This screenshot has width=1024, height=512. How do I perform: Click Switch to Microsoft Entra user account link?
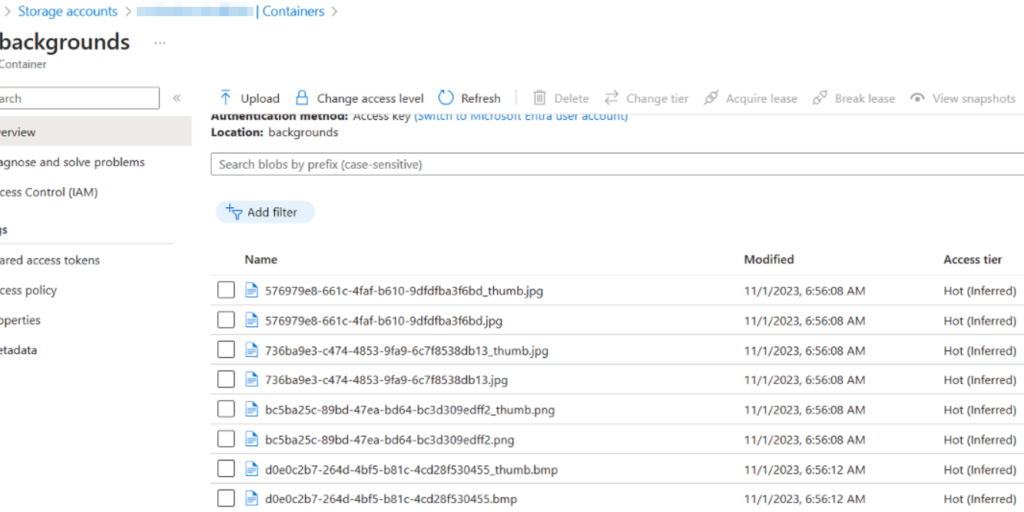coord(521,117)
